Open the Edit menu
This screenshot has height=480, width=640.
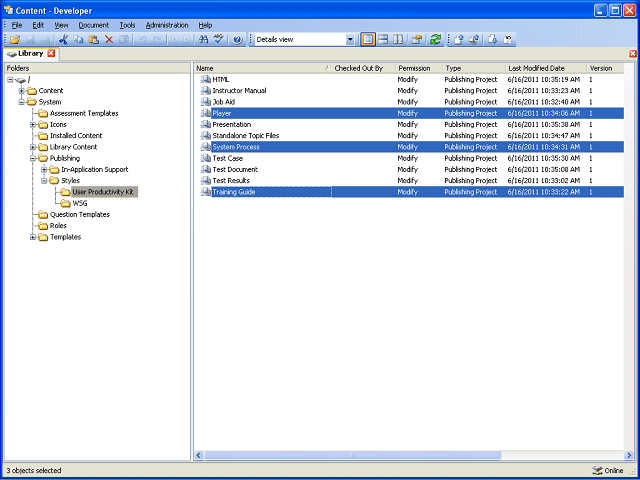[38, 25]
